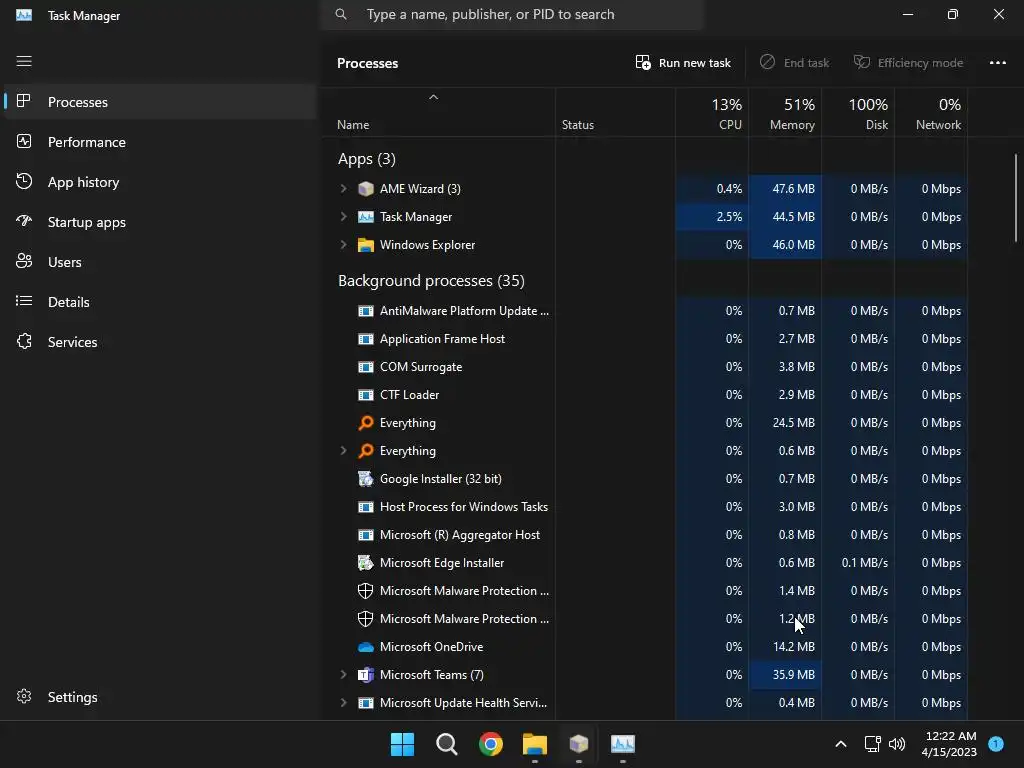Screen dimensions: 1024x768
Task: Sort by the Name column header
Action: [x=438, y=112]
